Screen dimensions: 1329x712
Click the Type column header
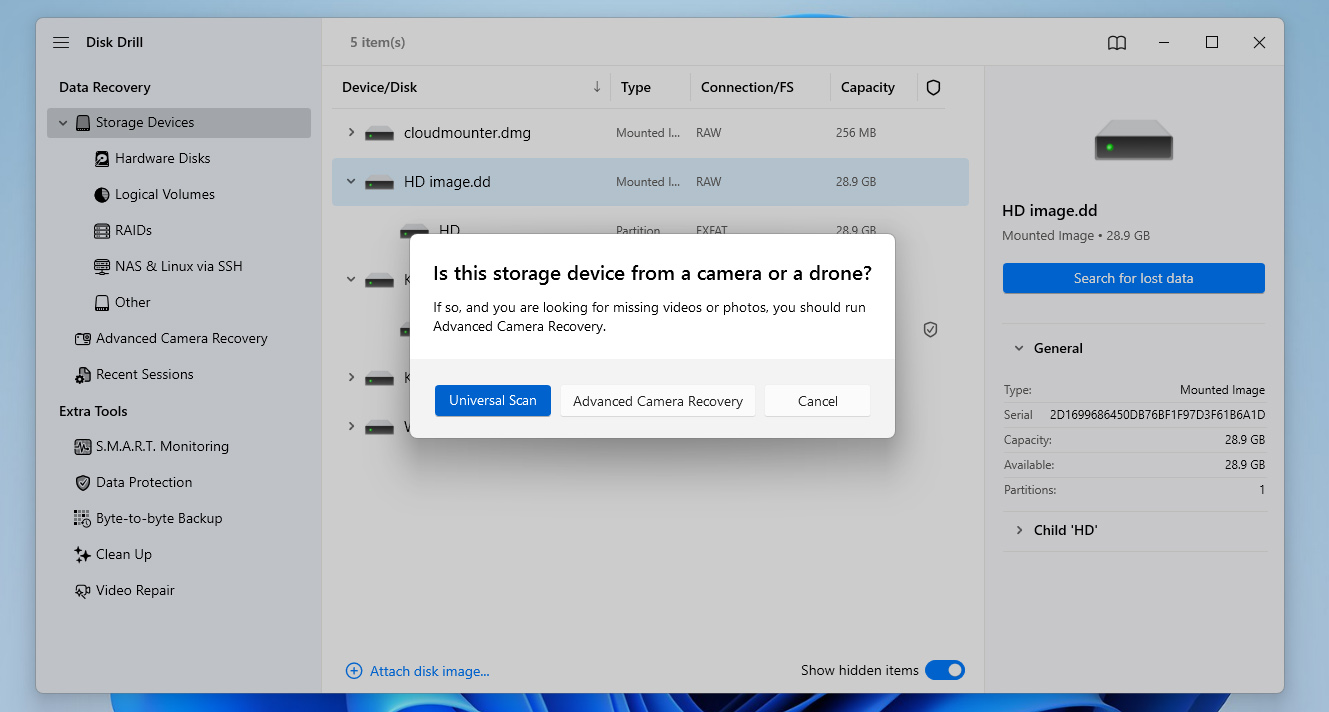[636, 87]
